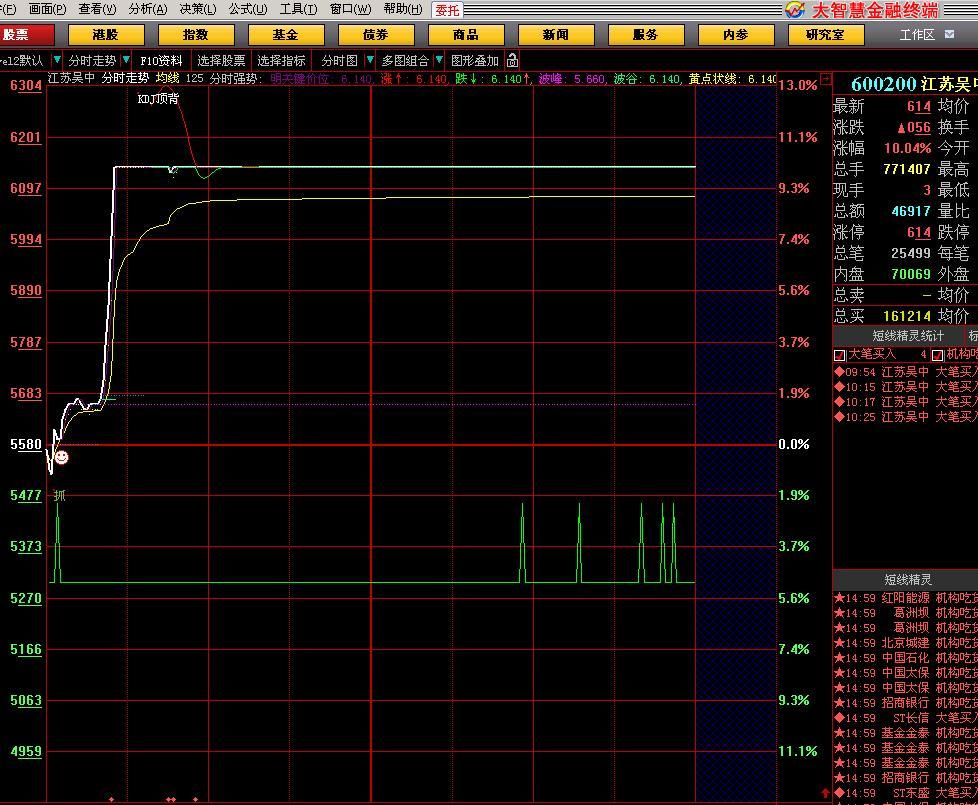Click the 港股 button
The width and height of the screenshot is (978, 805).
tap(105, 35)
